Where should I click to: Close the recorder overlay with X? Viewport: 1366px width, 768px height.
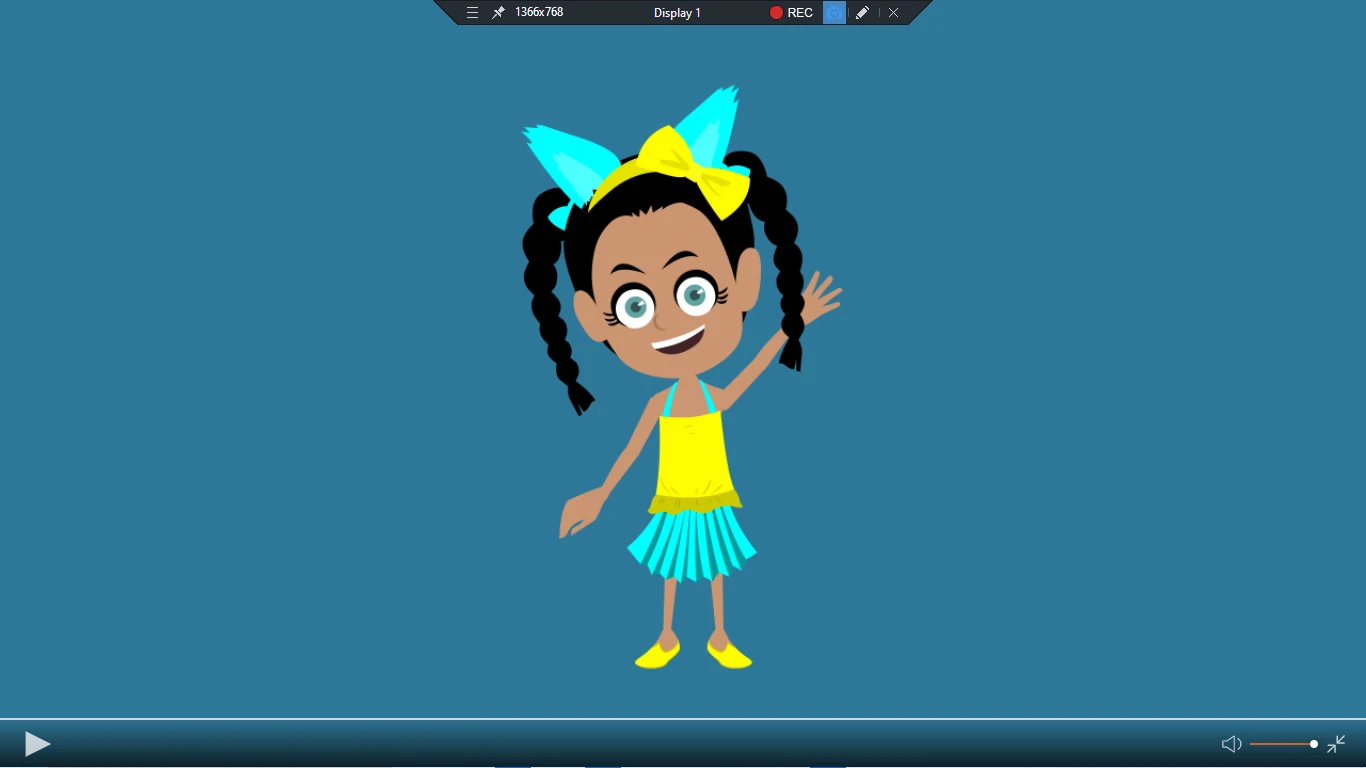click(x=893, y=12)
